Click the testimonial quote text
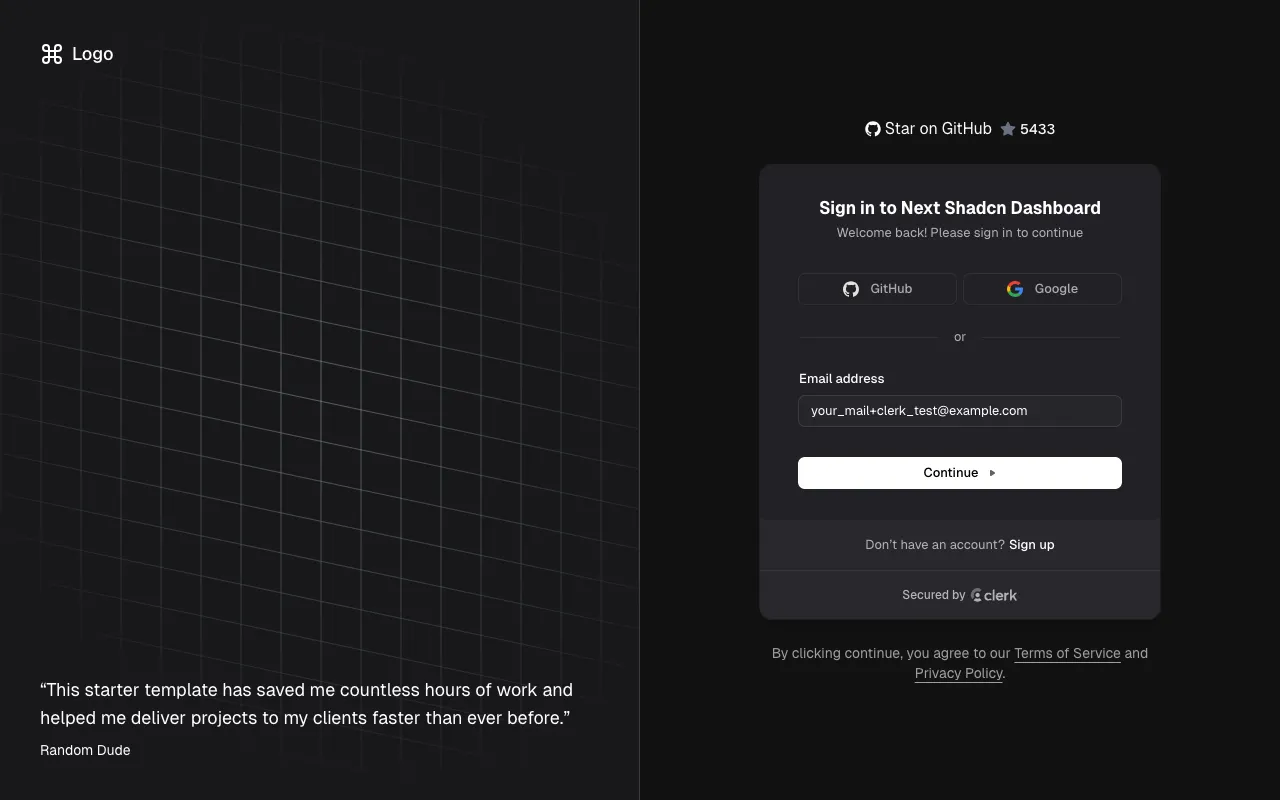The height and width of the screenshot is (800, 1280). click(306, 704)
